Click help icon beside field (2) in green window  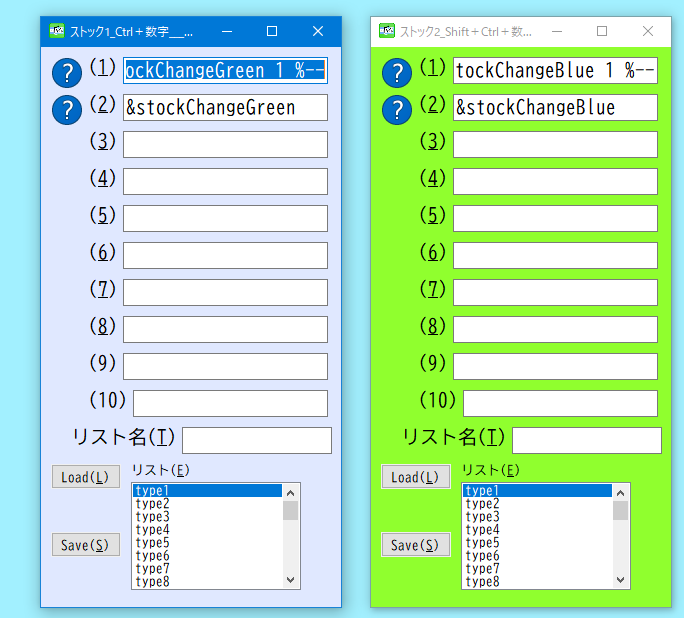397,109
